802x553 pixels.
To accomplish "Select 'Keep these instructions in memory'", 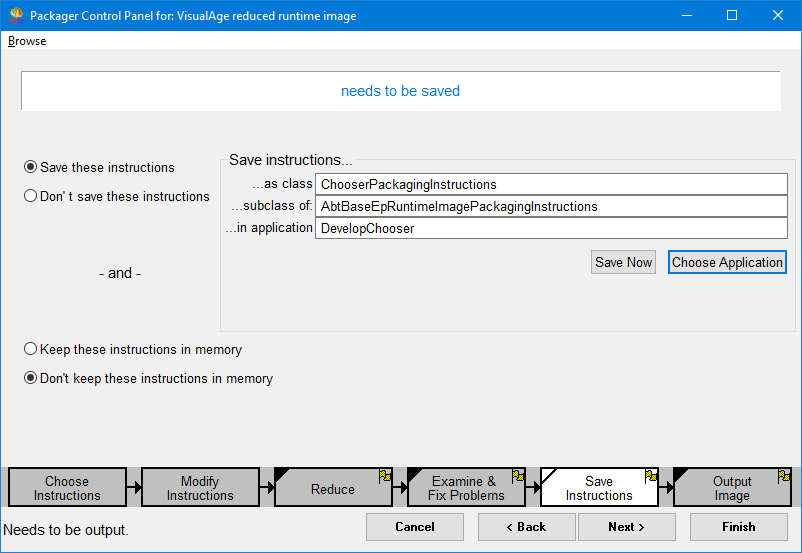I will coord(31,349).
